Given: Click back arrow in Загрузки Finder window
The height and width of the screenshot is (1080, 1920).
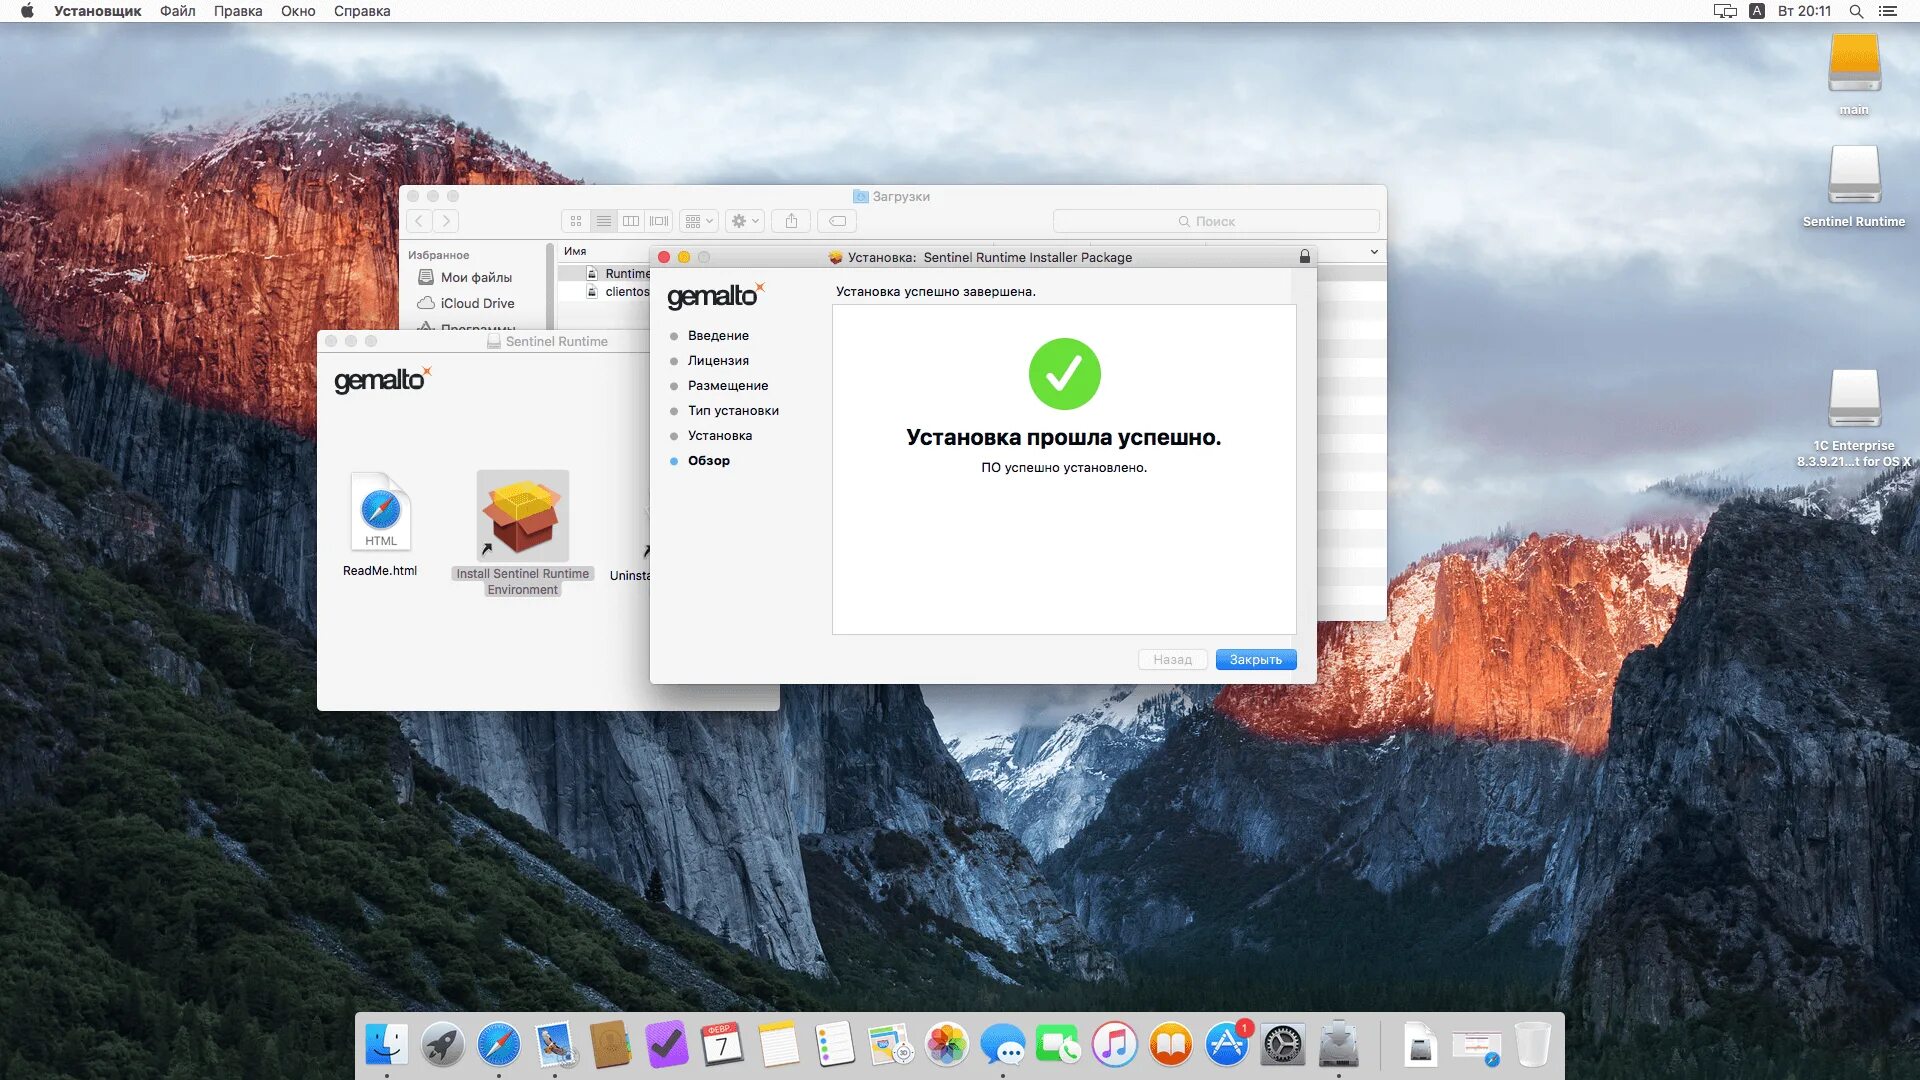Looking at the screenshot, I should pos(419,221).
